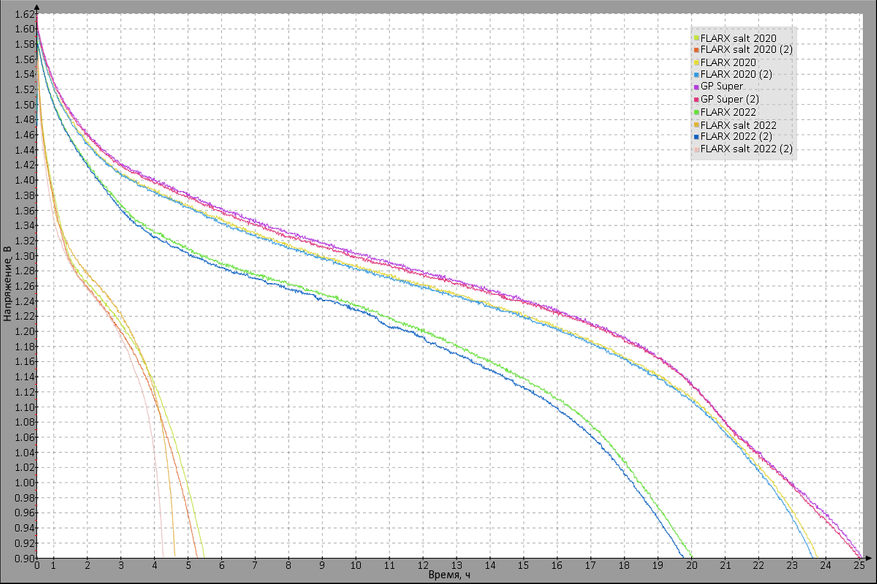Screen dimensions: 877x584
Task: Click the 1.20 tick on the voltage axis
Action: [x=21, y=331]
